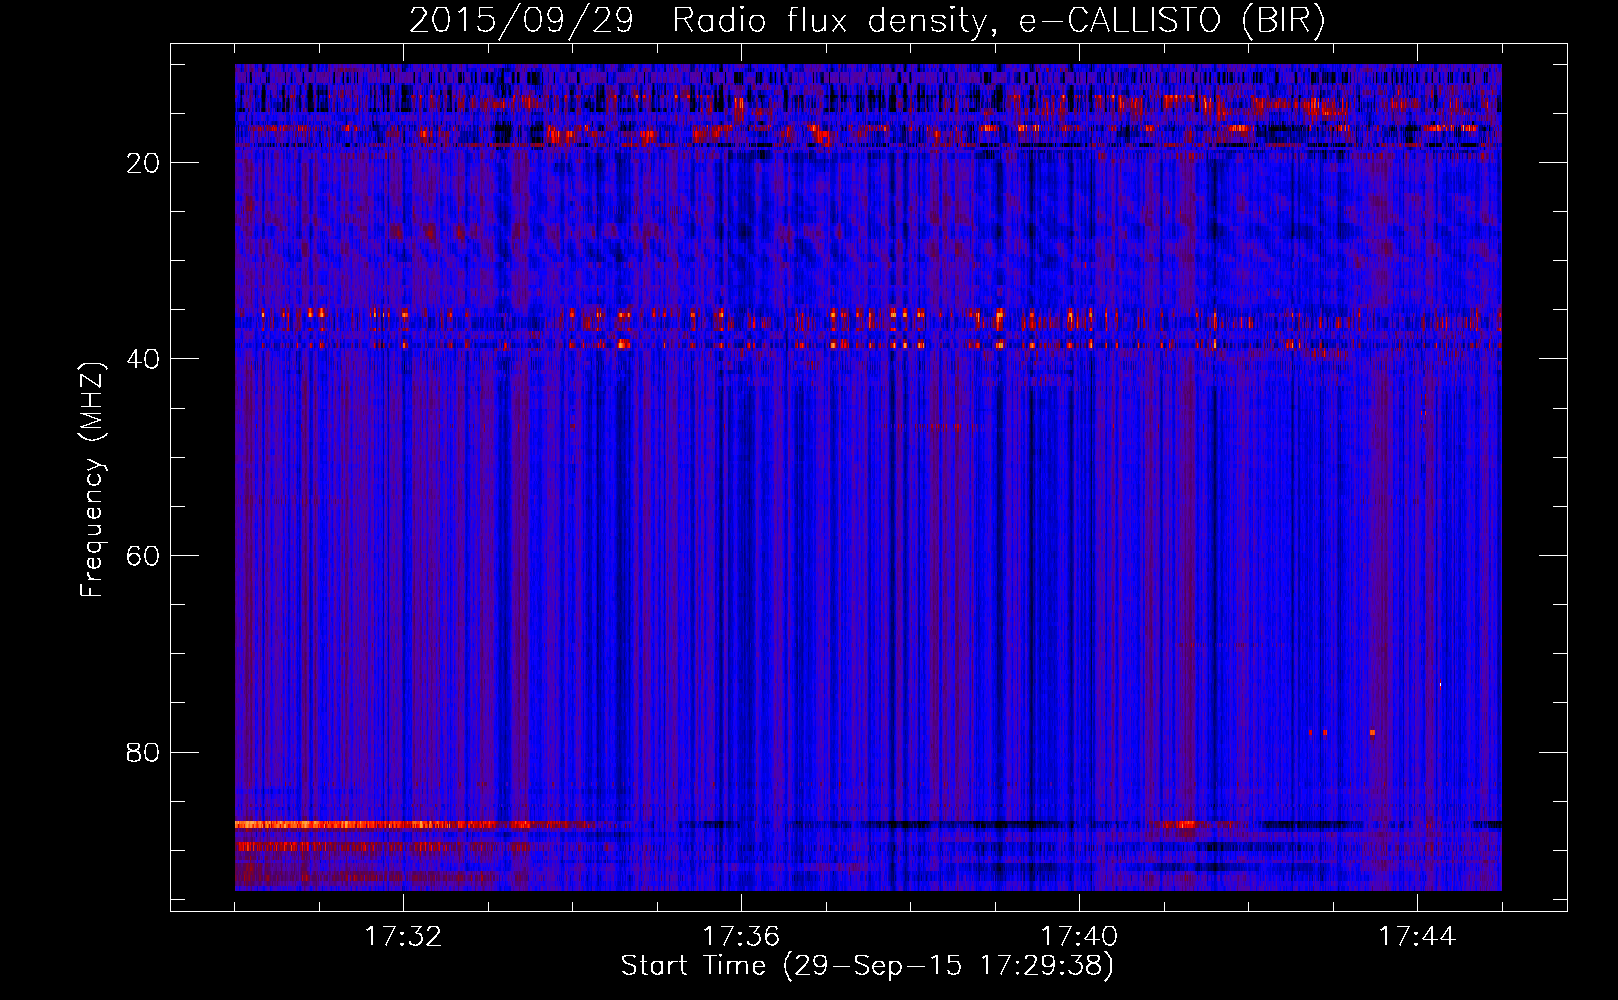Click the "60" frequency tick label

click(x=143, y=556)
